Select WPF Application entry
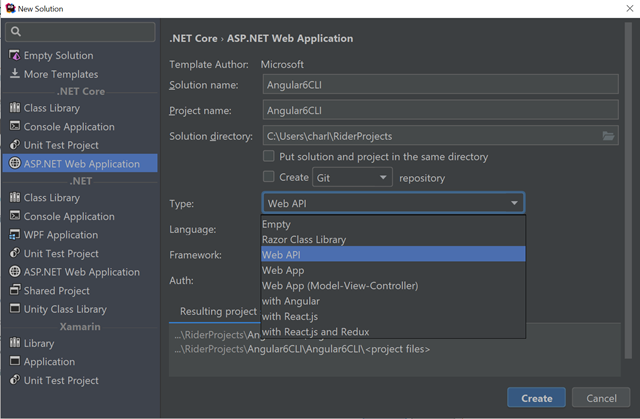 [80, 235]
